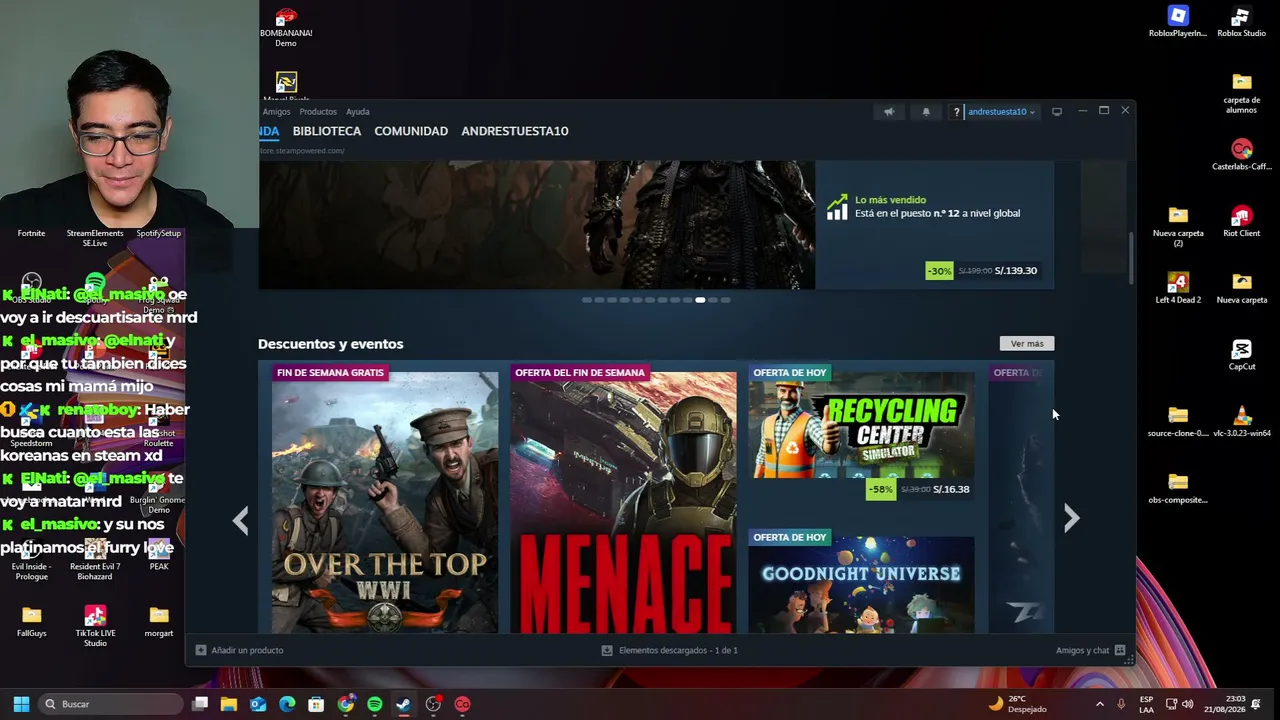1280x720 pixels.
Task: Select the Casterlabs-Caff... desktop icon
Action: click(x=1241, y=155)
